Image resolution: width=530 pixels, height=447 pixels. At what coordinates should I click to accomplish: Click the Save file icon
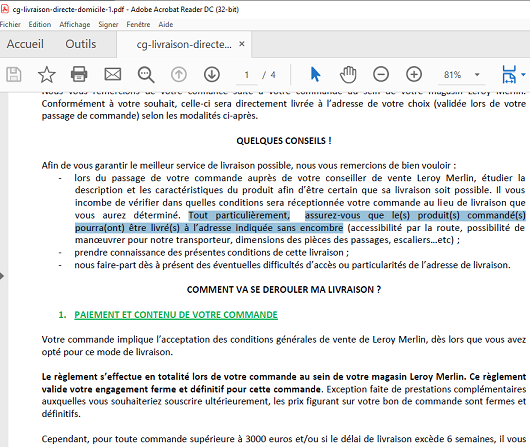(x=14, y=74)
